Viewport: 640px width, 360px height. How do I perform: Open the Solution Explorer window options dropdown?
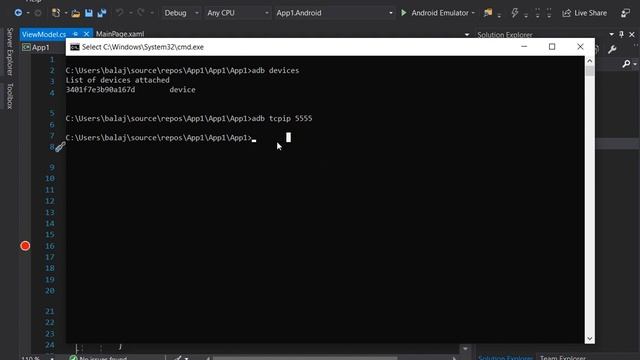click(x=611, y=34)
